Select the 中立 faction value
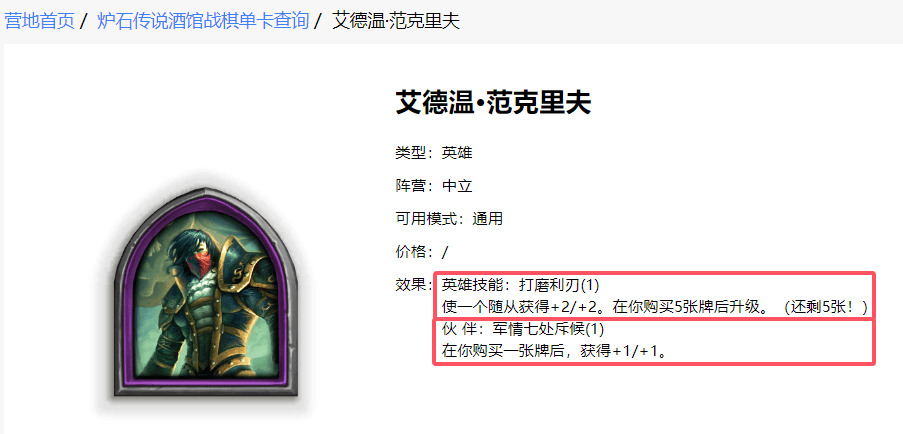 [x=457, y=186]
